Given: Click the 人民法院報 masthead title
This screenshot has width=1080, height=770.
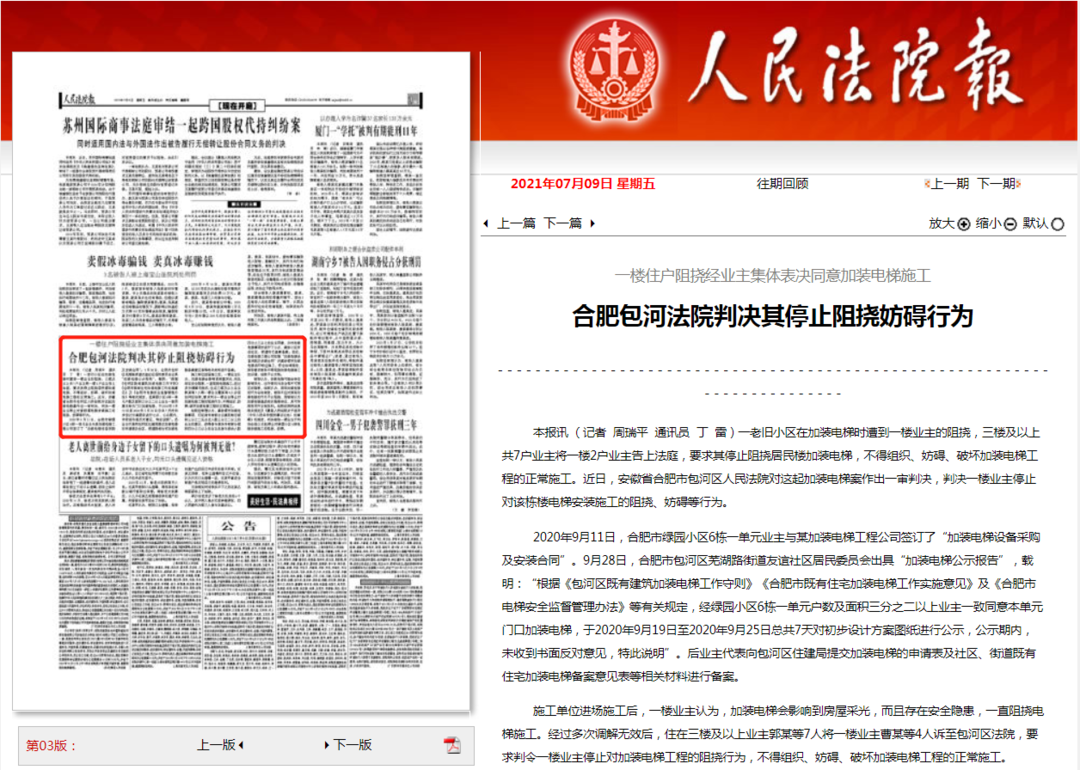Looking at the screenshot, I should tap(856, 67).
